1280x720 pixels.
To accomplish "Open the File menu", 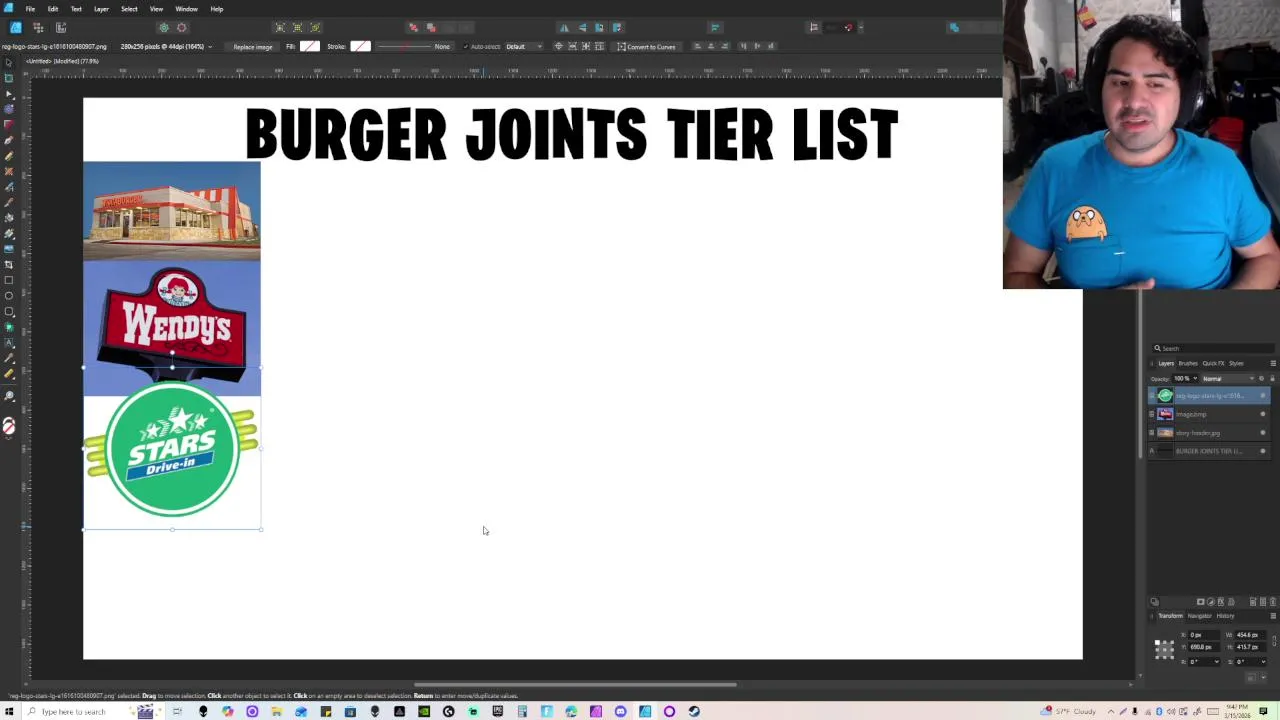I will point(30,9).
